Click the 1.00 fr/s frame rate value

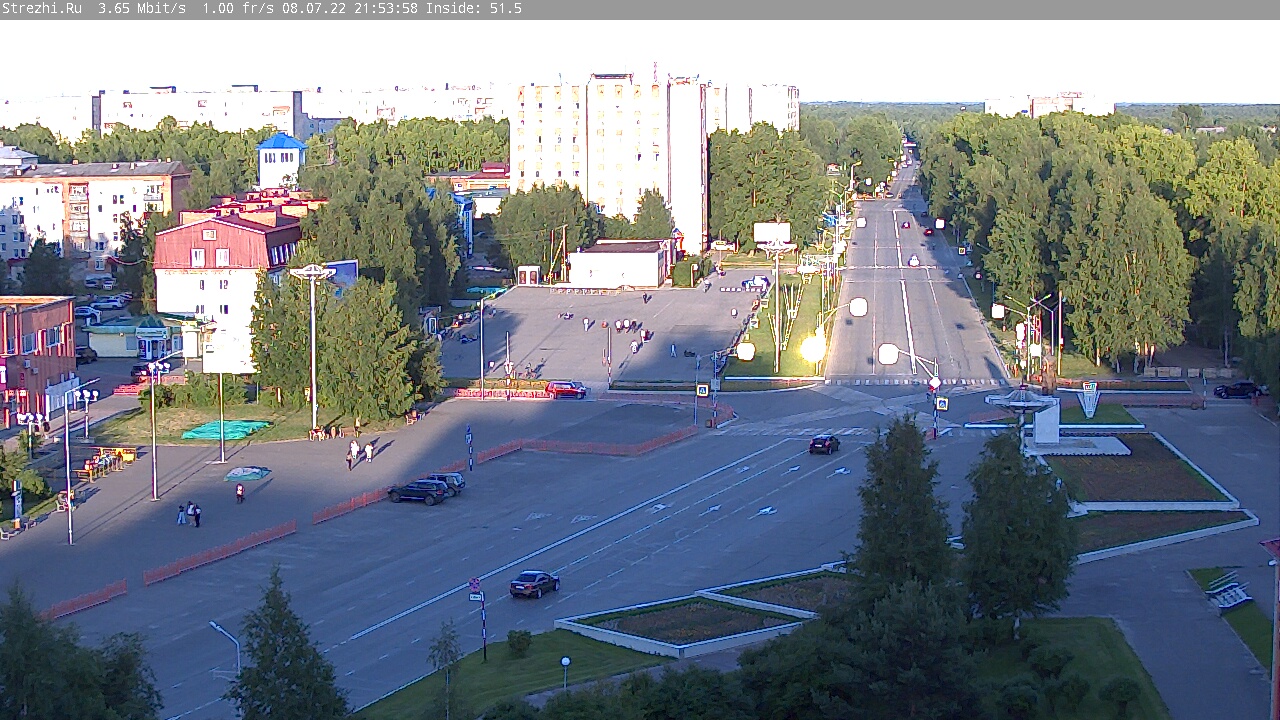tap(238, 8)
